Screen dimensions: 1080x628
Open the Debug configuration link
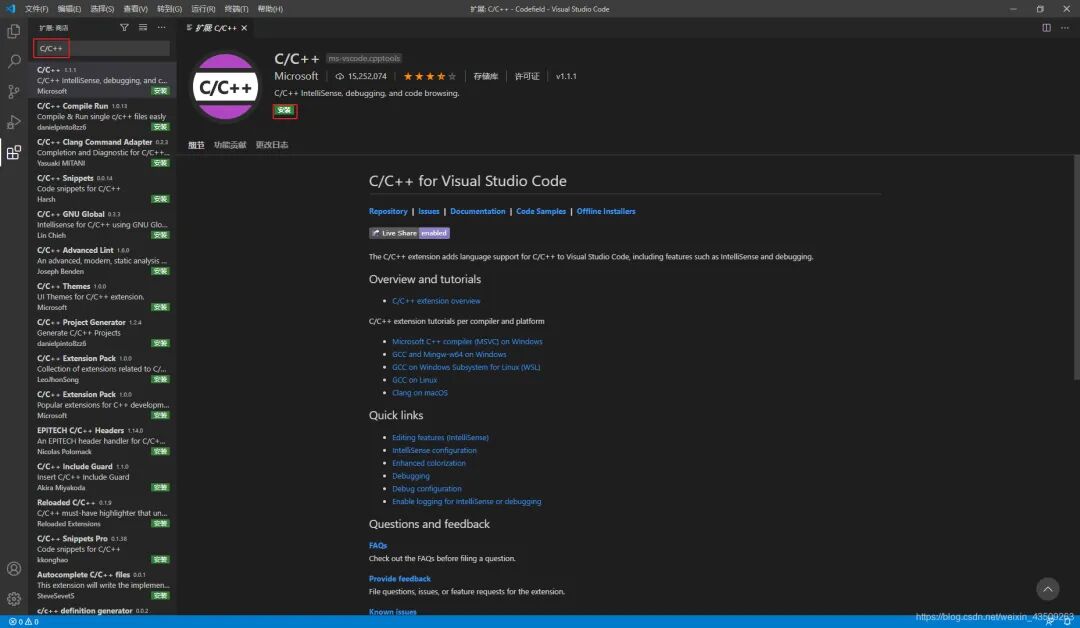[x=426, y=489]
